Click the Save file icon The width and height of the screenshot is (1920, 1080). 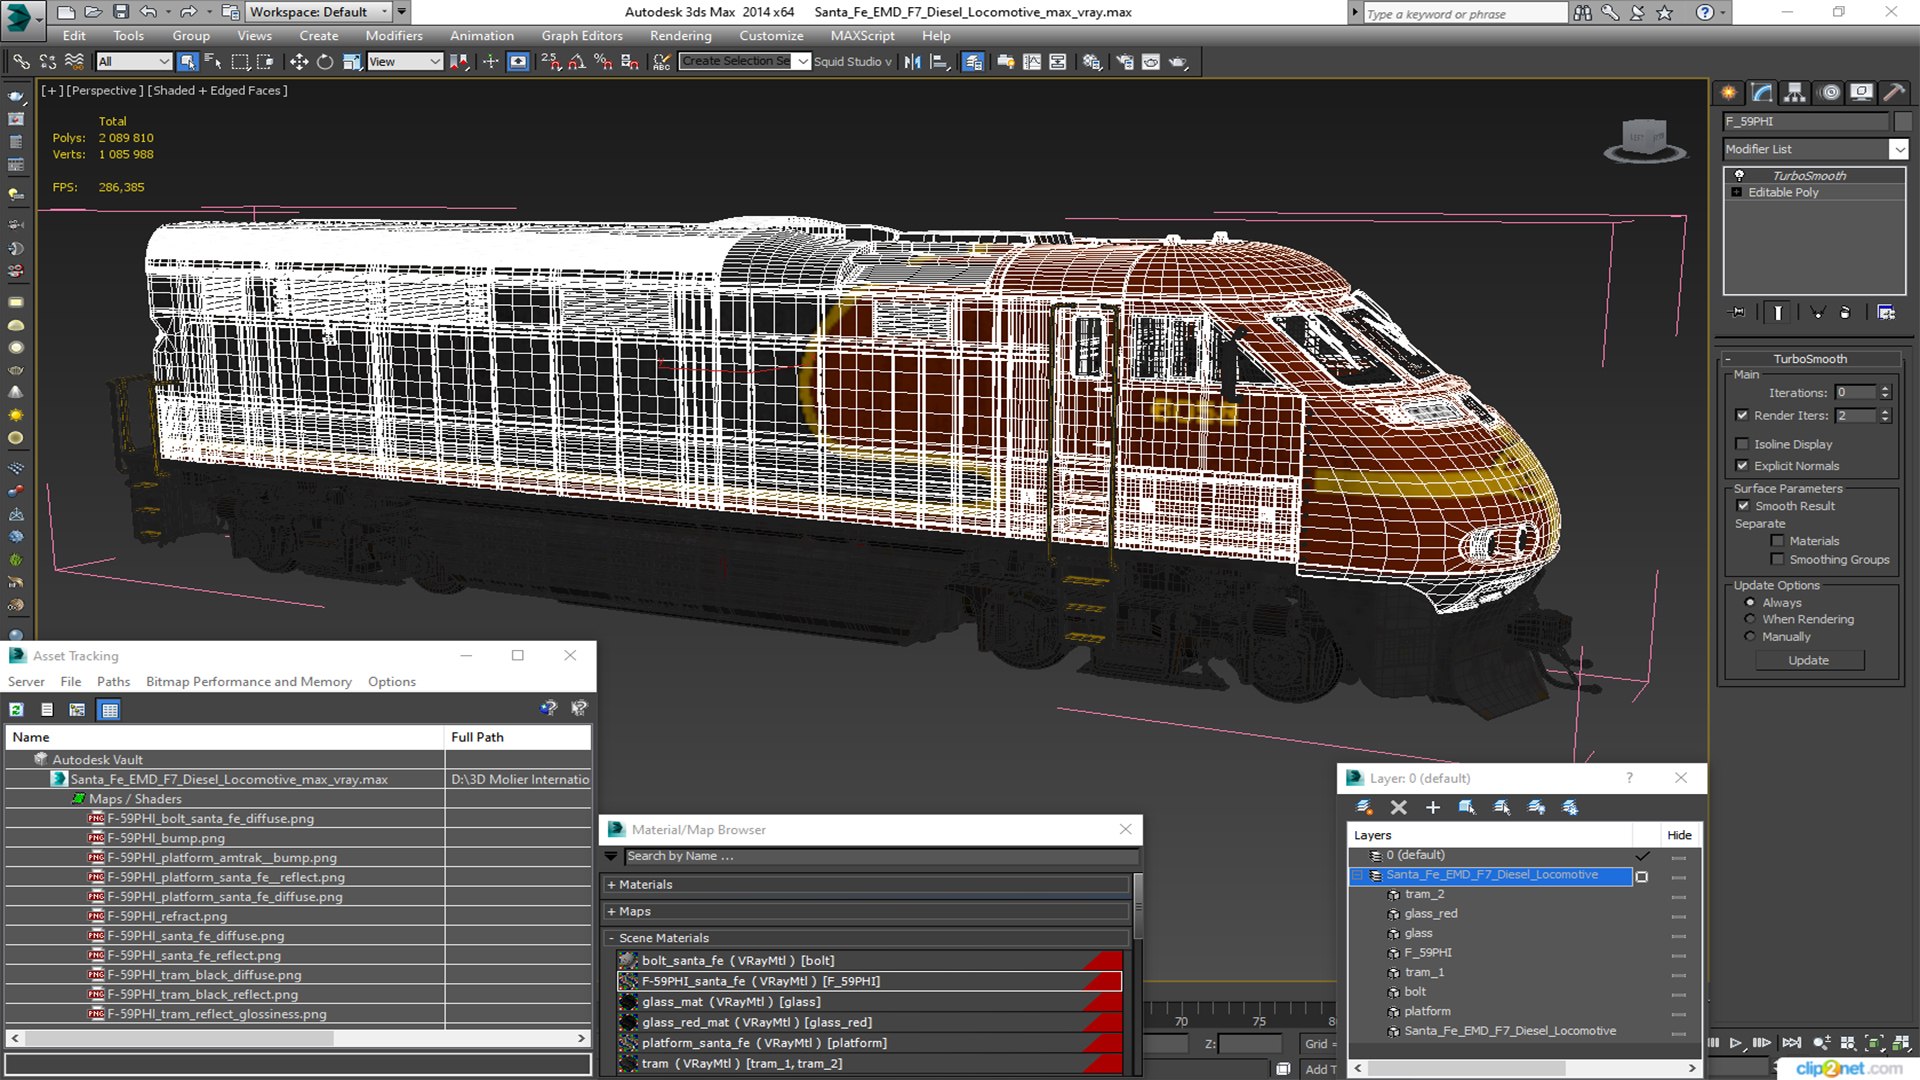pyautogui.click(x=120, y=12)
